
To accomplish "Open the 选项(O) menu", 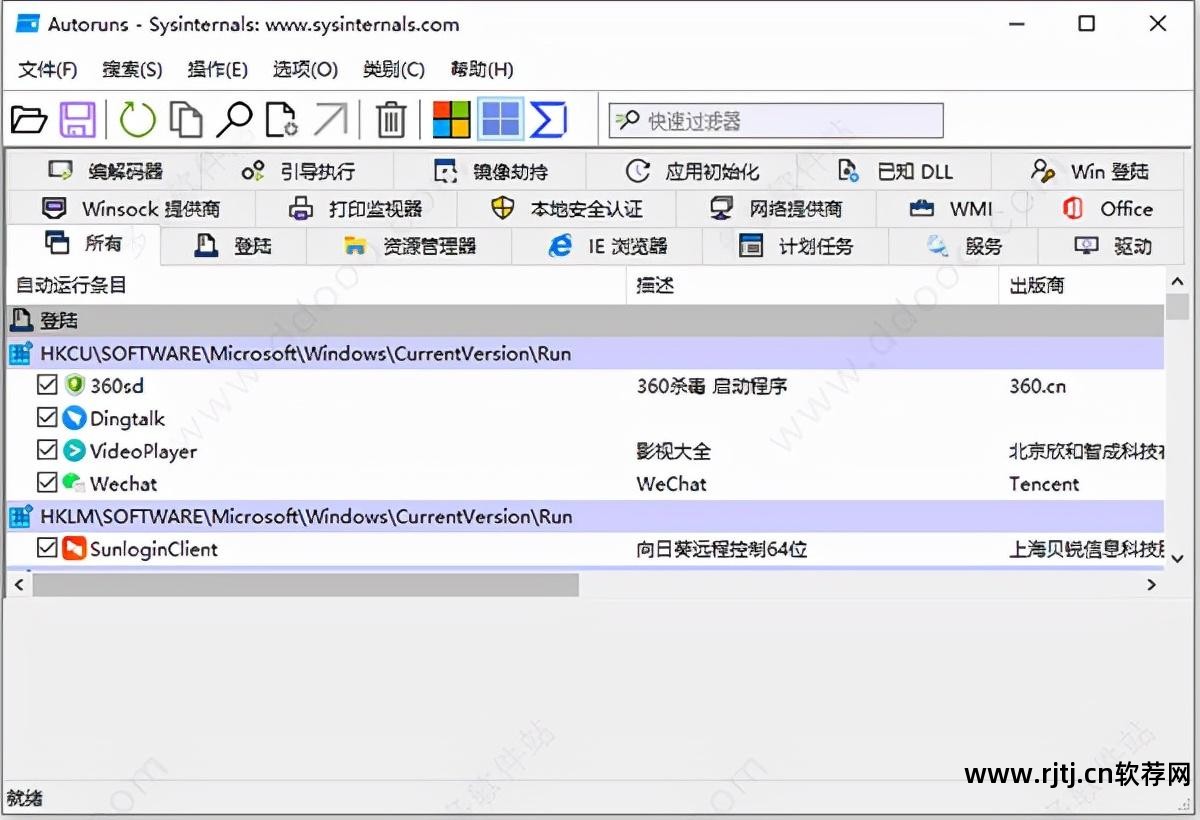I will pyautogui.click(x=304, y=70).
